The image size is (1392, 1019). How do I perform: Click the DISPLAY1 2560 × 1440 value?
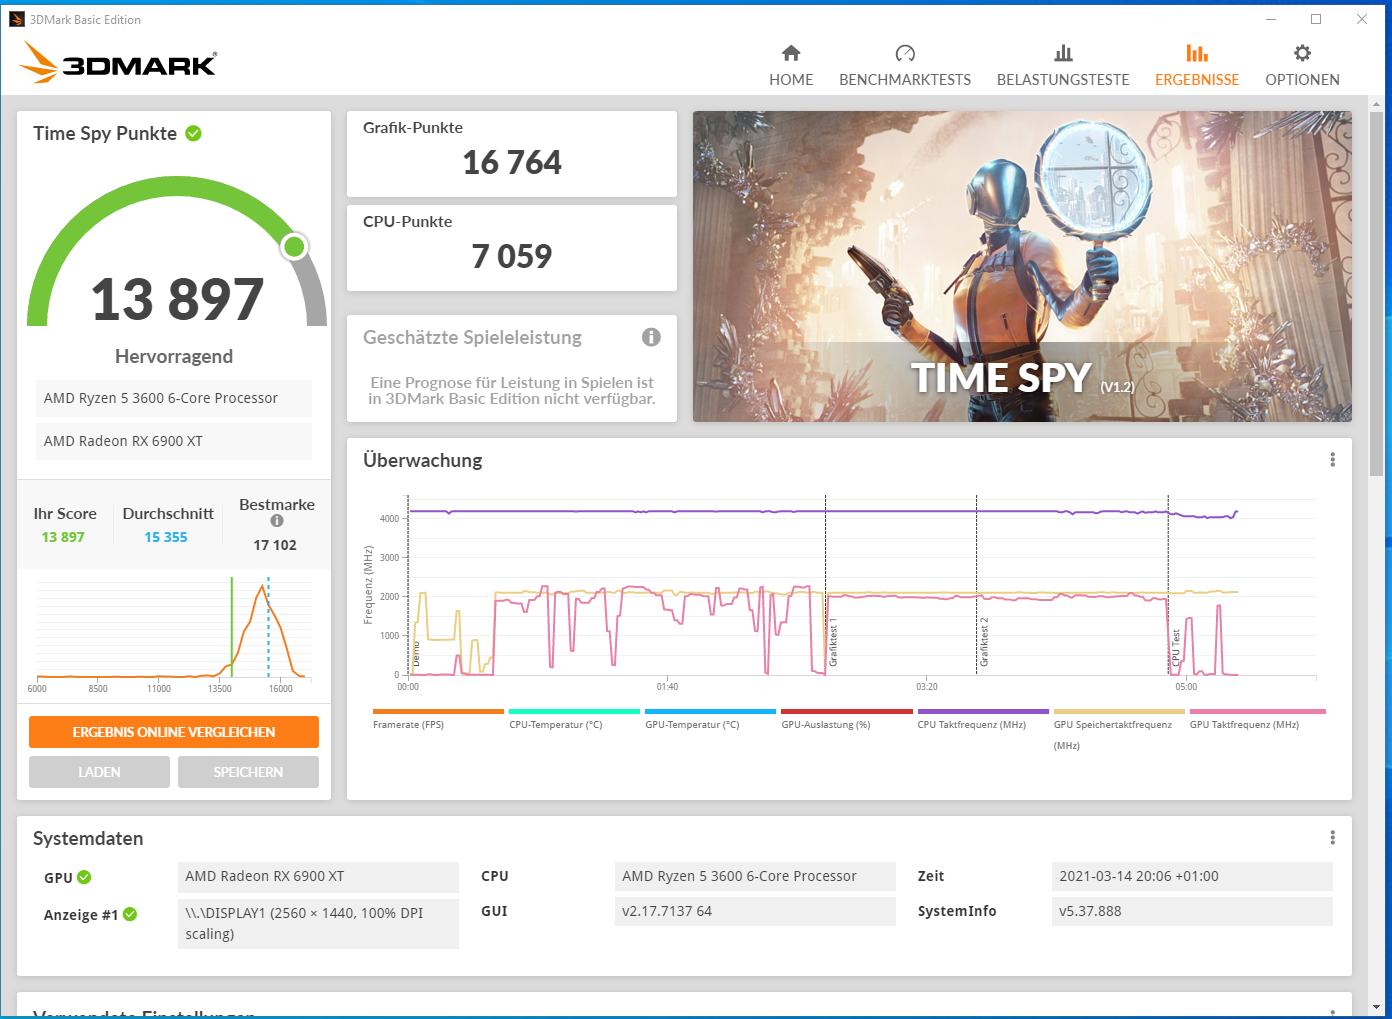(x=318, y=923)
